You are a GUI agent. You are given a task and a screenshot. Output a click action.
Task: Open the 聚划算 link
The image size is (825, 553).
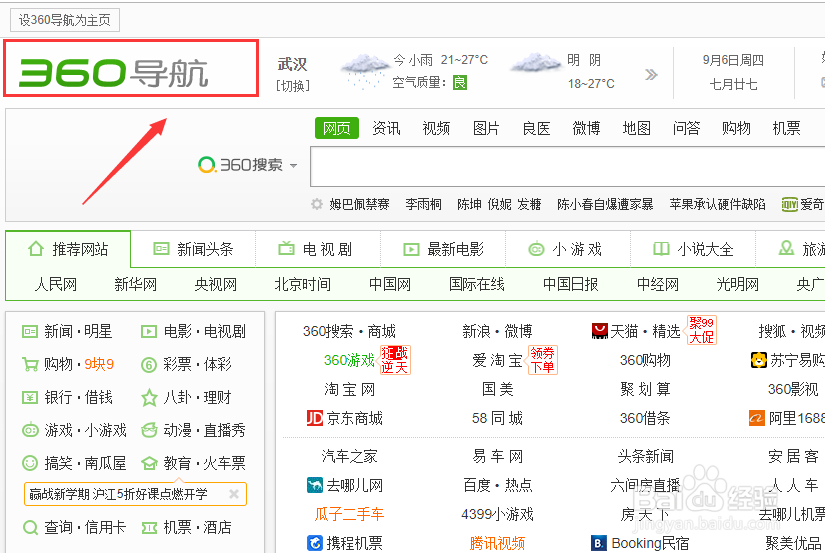coord(645,389)
